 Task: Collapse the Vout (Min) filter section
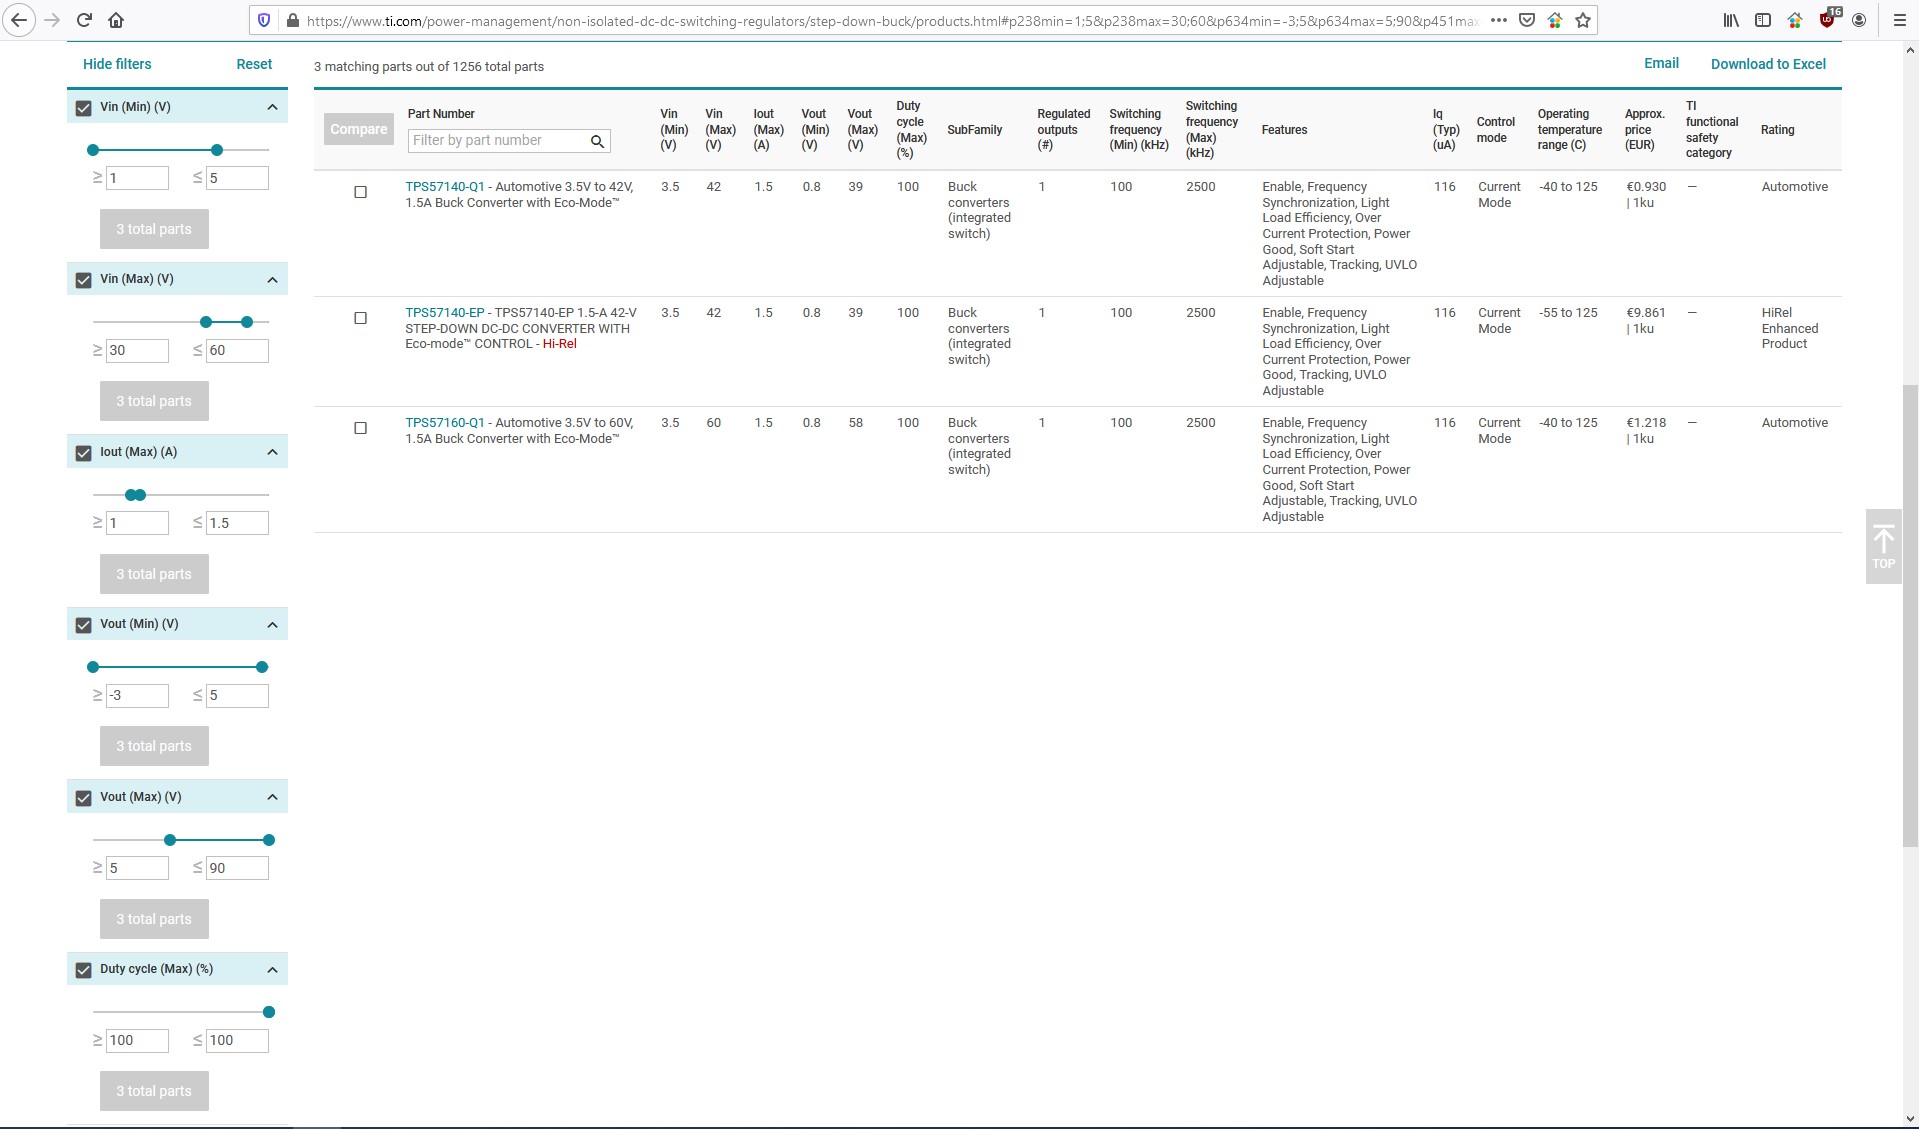(272, 625)
